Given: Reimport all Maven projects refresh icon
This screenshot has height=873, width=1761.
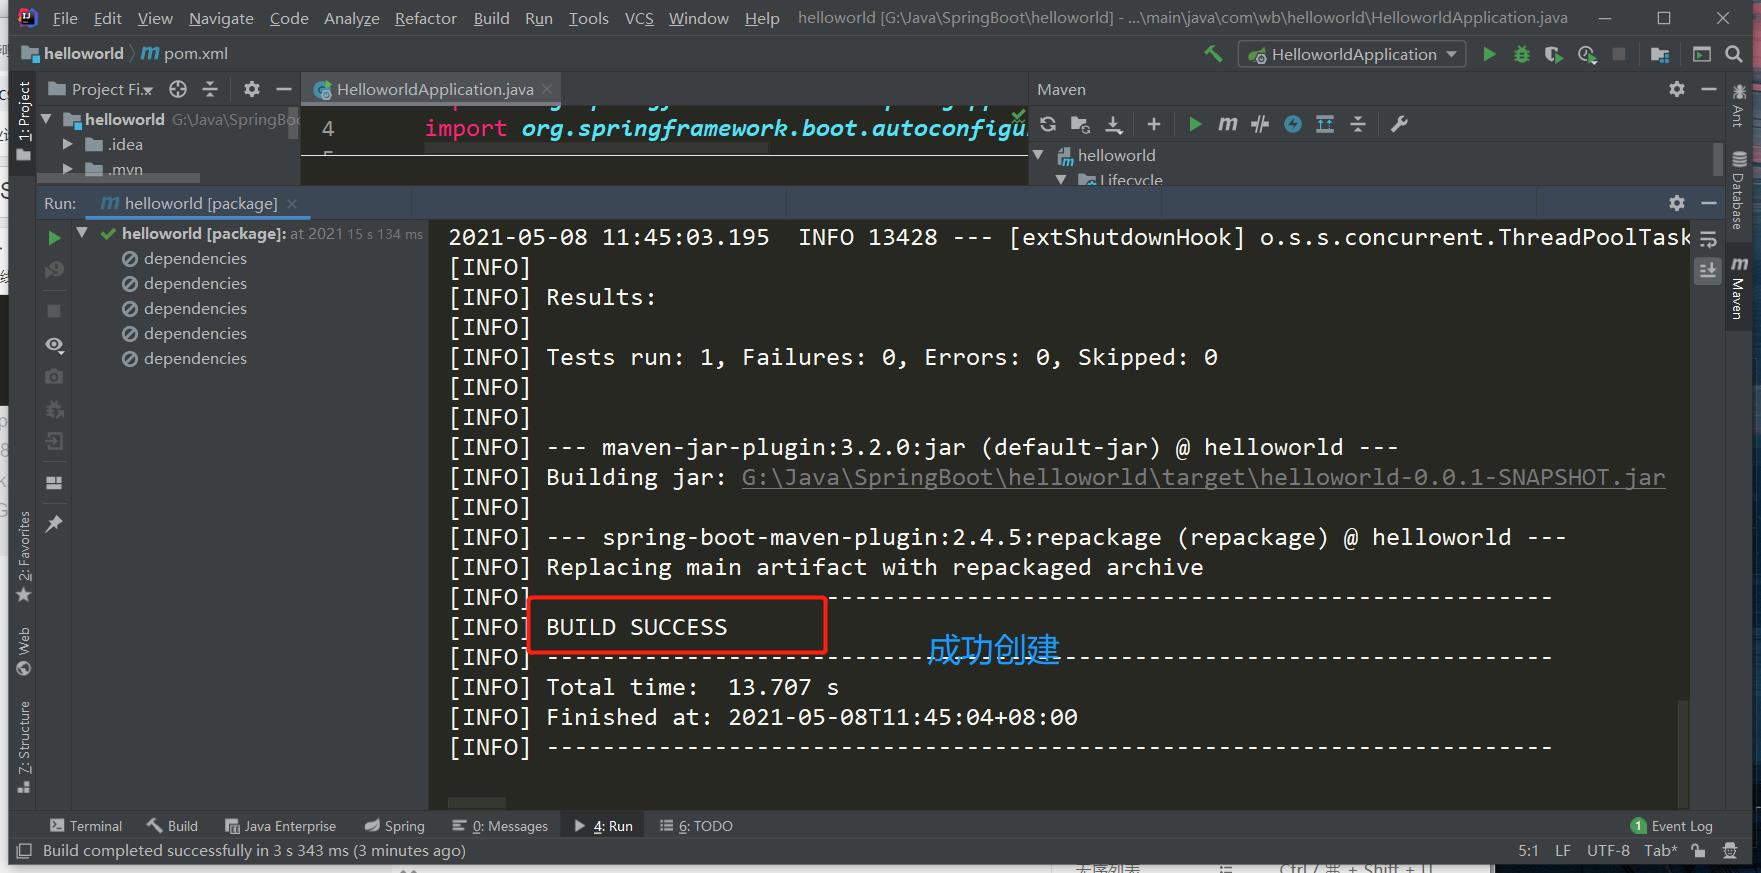Looking at the screenshot, I should (1048, 124).
